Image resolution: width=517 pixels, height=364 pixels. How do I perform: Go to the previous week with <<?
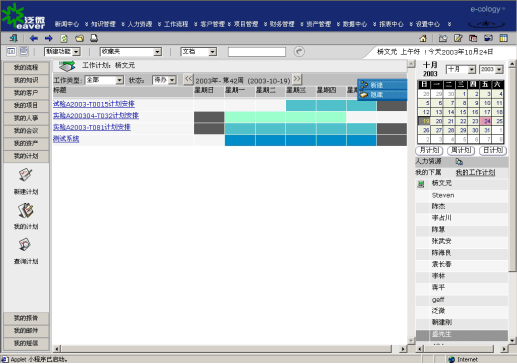[x=188, y=79]
